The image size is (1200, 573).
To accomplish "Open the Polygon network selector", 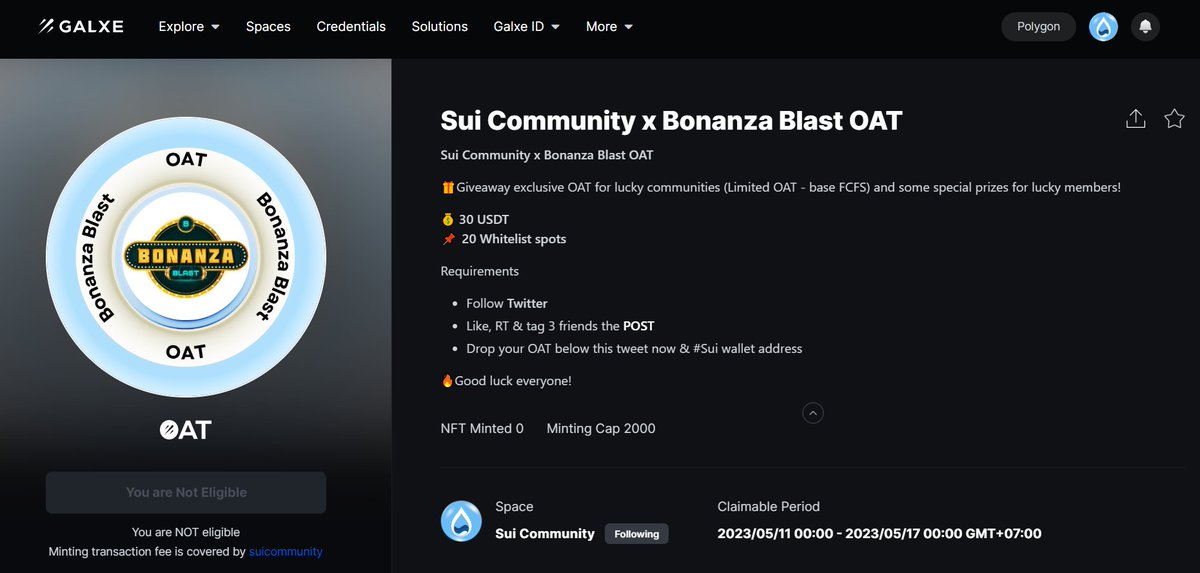I will coord(1038,27).
